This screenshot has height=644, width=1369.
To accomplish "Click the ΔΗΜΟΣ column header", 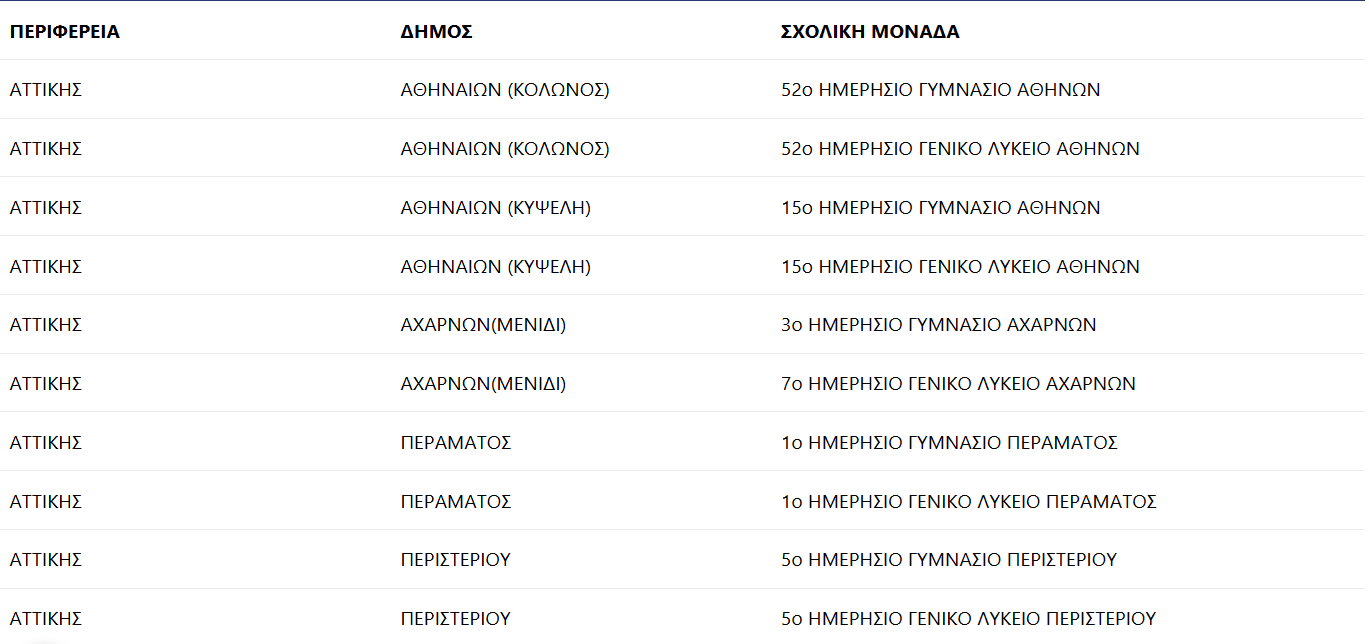I will coord(436,32).
